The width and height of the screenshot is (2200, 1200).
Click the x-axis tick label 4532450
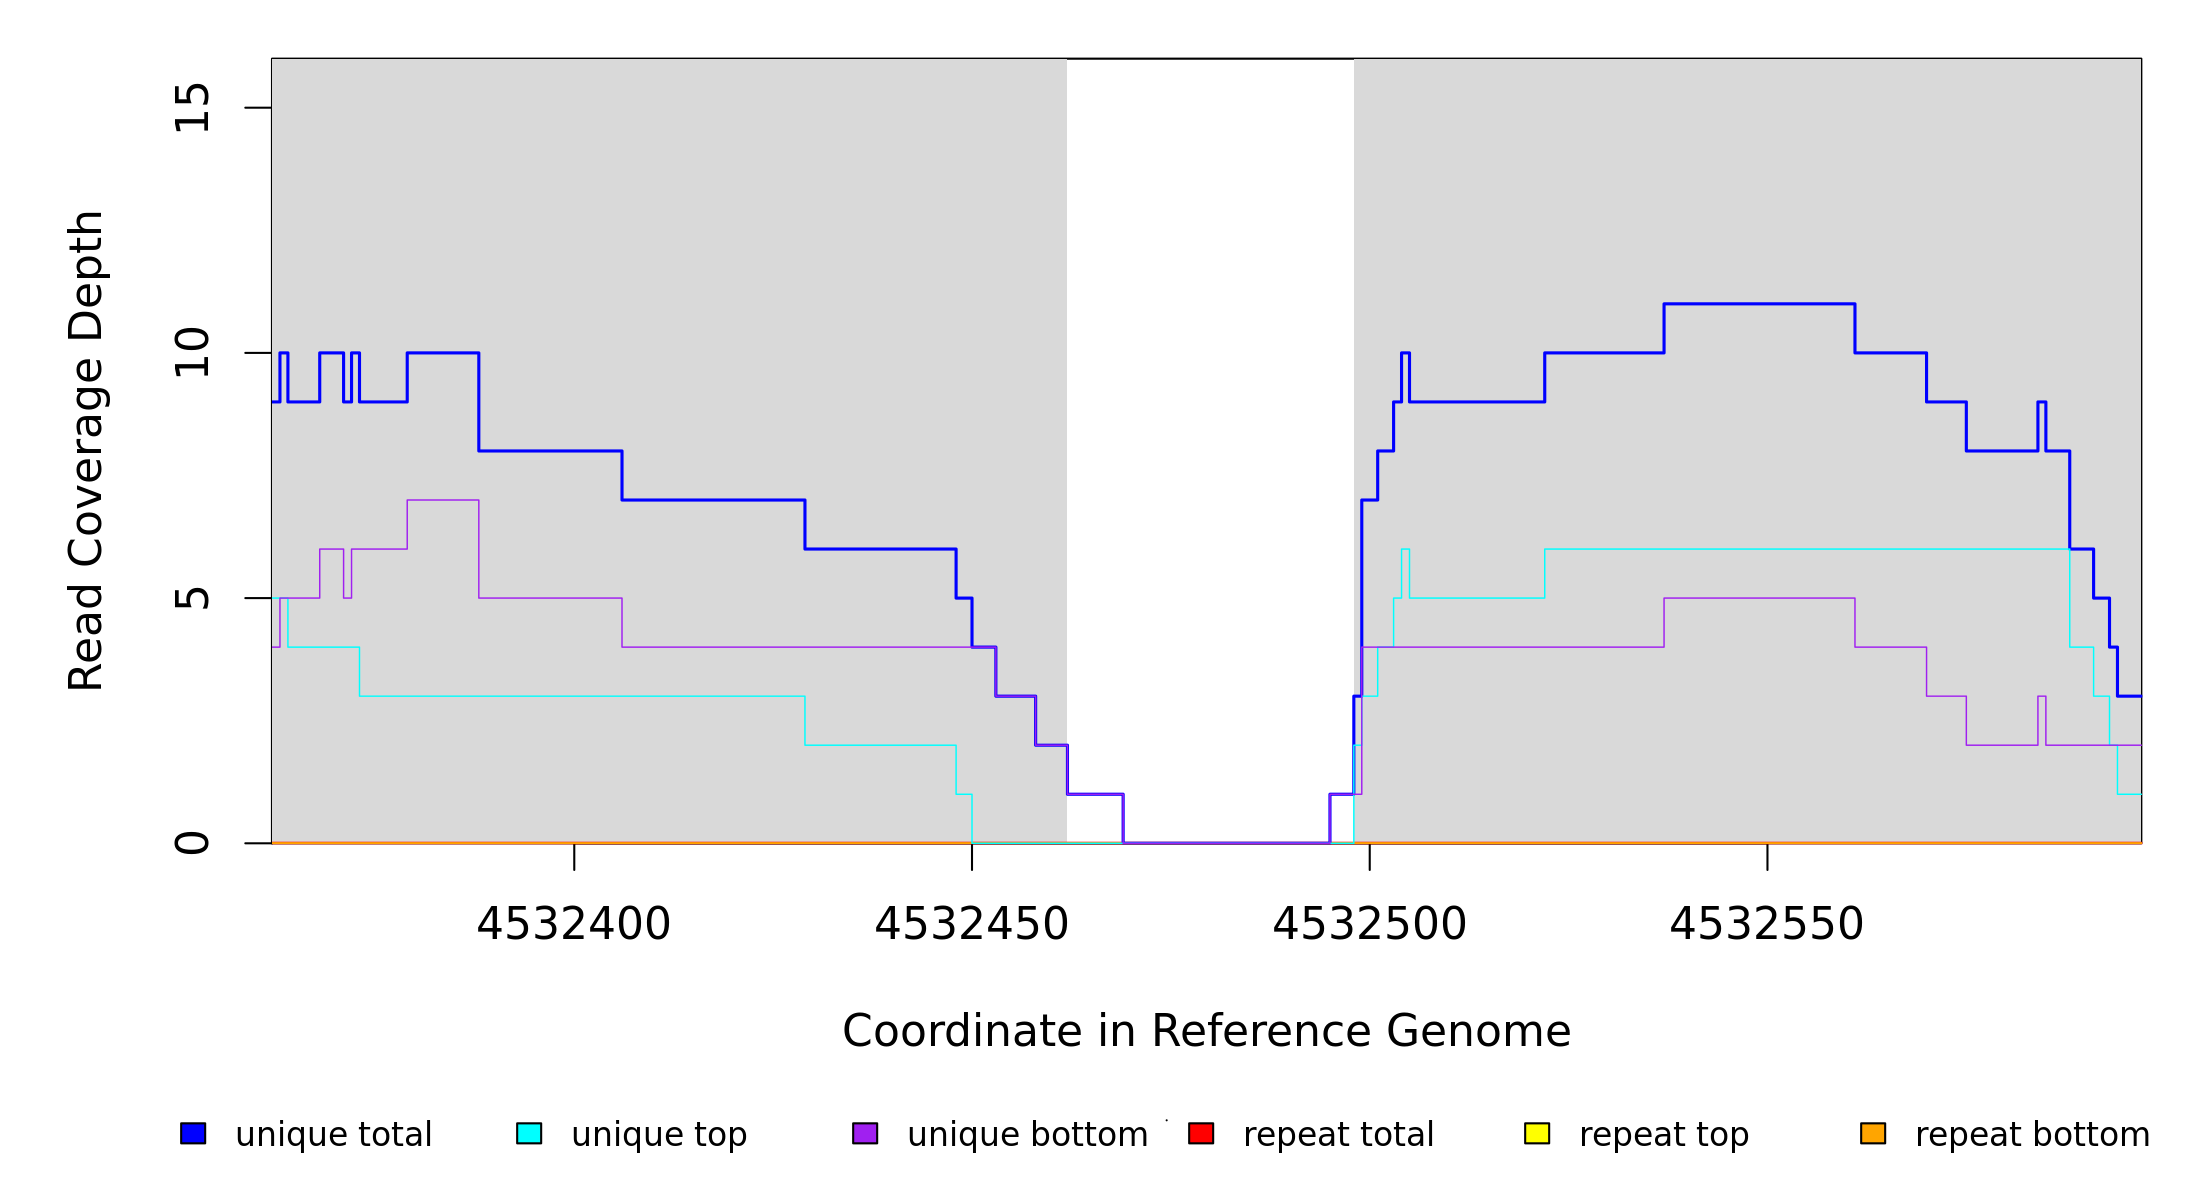(971, 925)
